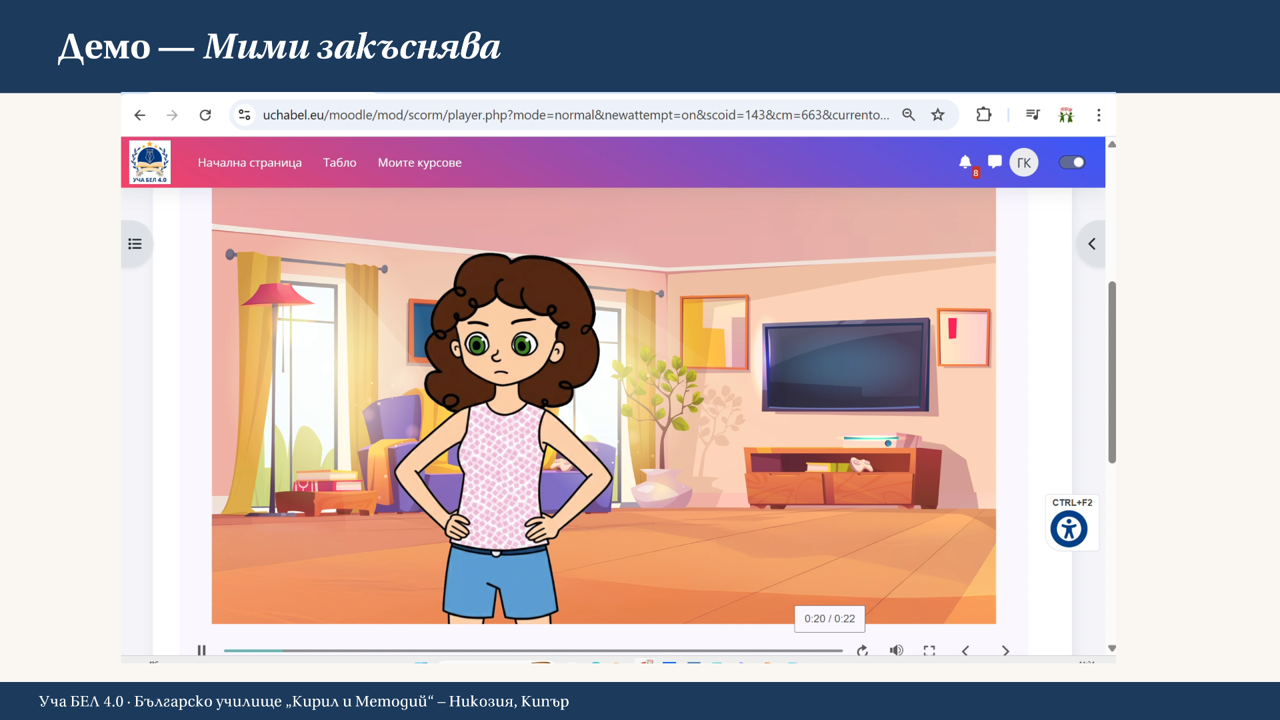Open Моите курсове tab
The height and width of the screenshot is (720, 1280).
(x=419, y=162)
